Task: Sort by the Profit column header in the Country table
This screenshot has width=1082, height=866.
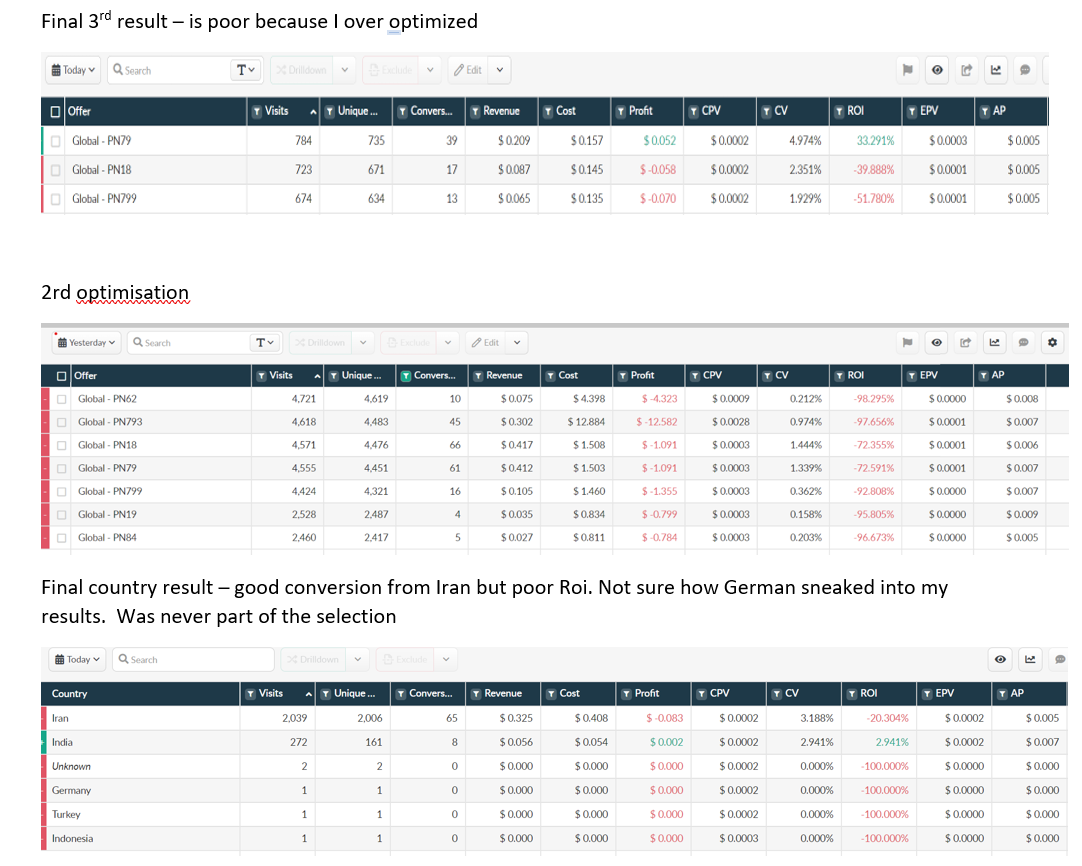Action: 647,693
